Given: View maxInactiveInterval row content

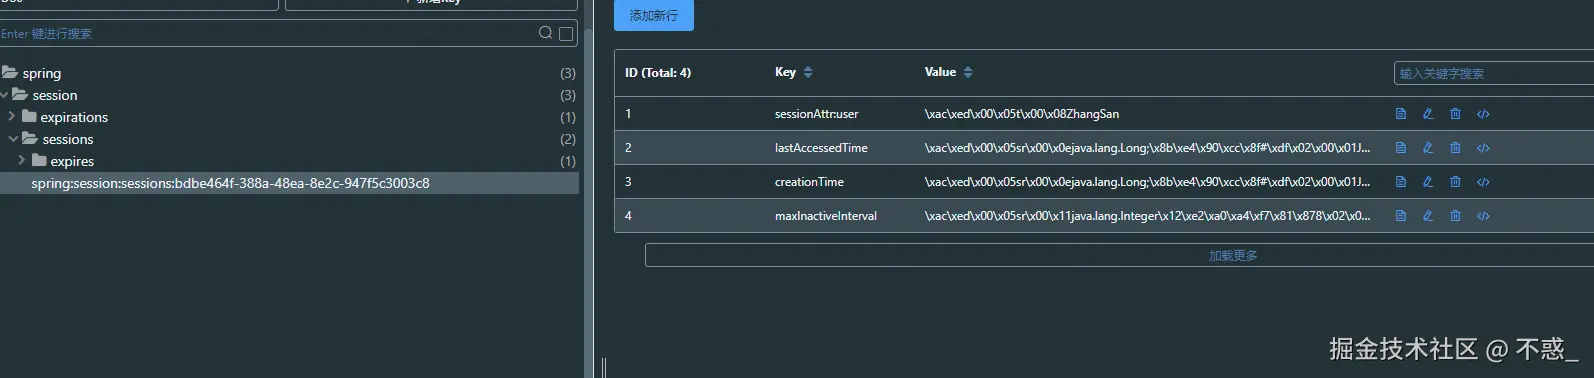Looking at the screenshot, I should click(x=1400, y=216).
